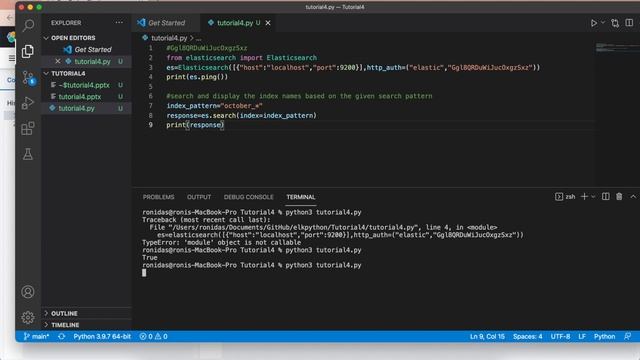Click the zsh terminal shell indicator
Image resolution: width=640 pixels, height=360 pixels.
[565, 197]
